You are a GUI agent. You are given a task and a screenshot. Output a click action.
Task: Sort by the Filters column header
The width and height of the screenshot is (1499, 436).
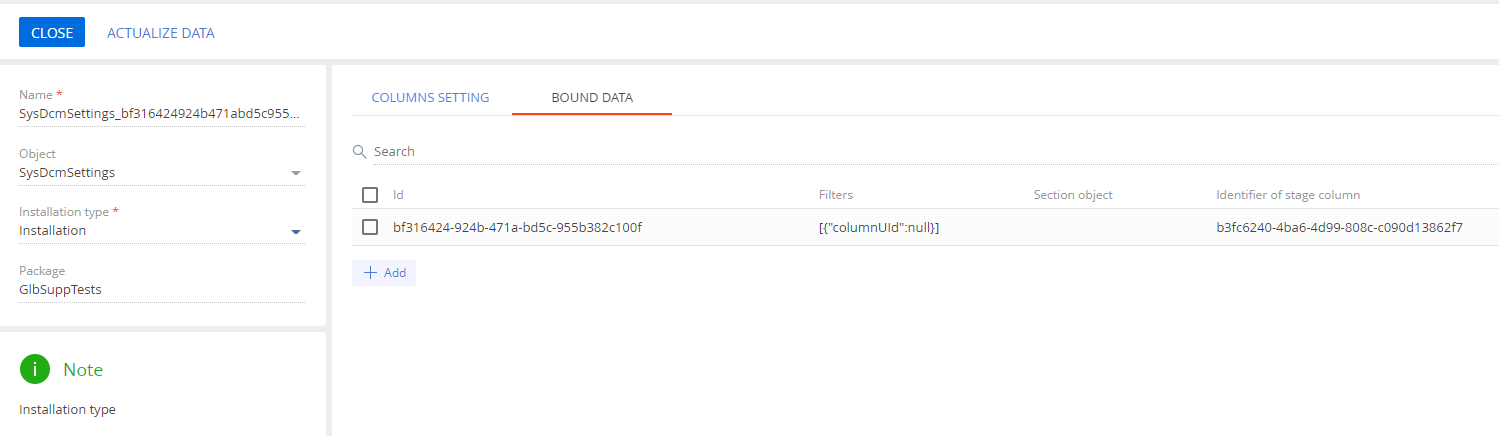click(835, 195)
